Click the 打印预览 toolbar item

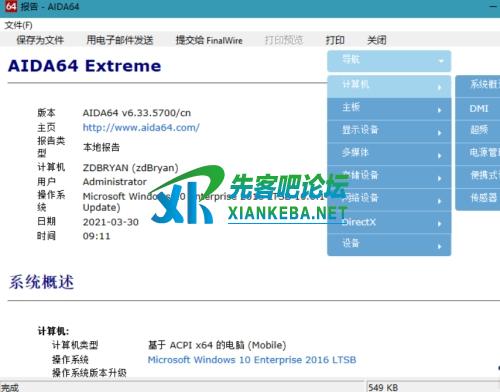[284, 40]
